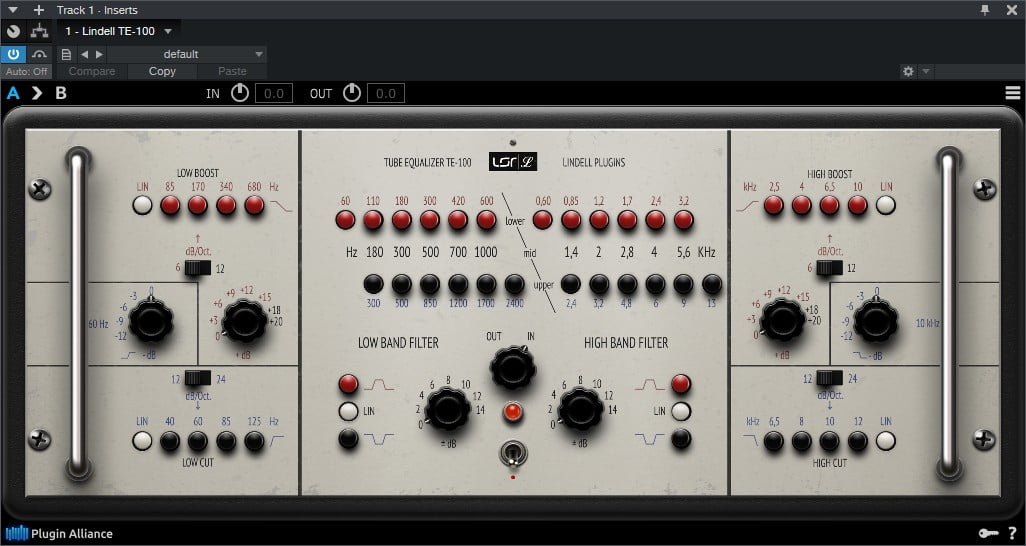Image resolution: width=1026 pixels, height=546 pixels.
Task: Select low band 600 Hz lower button
Action: point(486,219)
